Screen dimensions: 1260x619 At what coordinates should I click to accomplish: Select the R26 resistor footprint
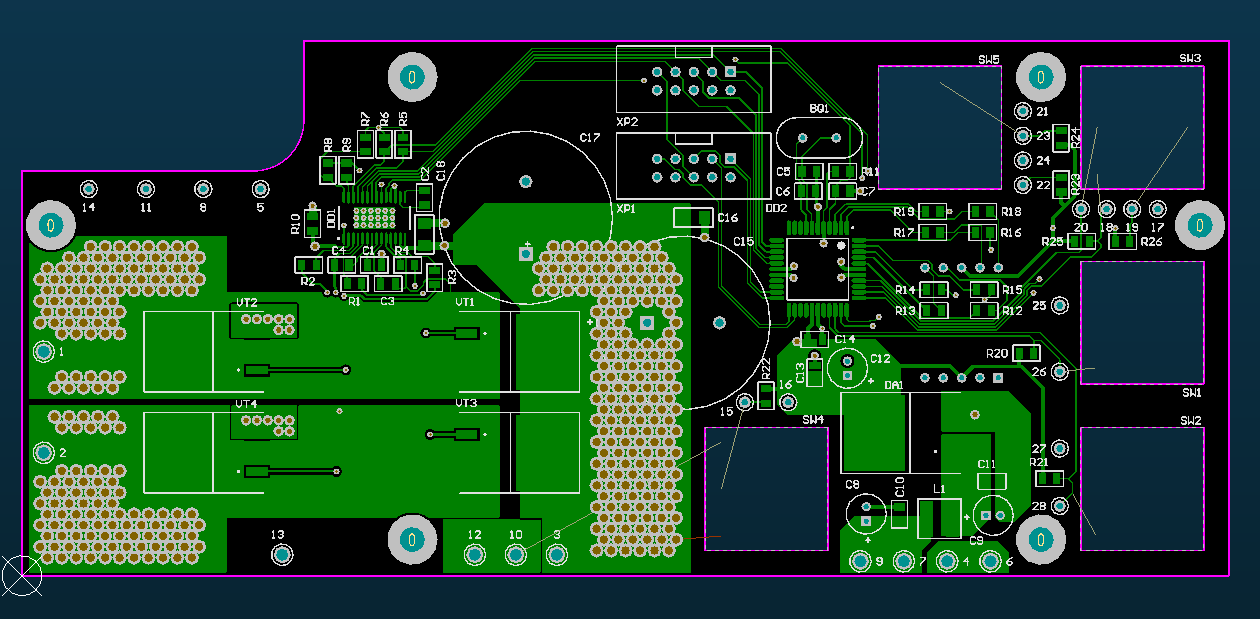(x=1122, y=241)
